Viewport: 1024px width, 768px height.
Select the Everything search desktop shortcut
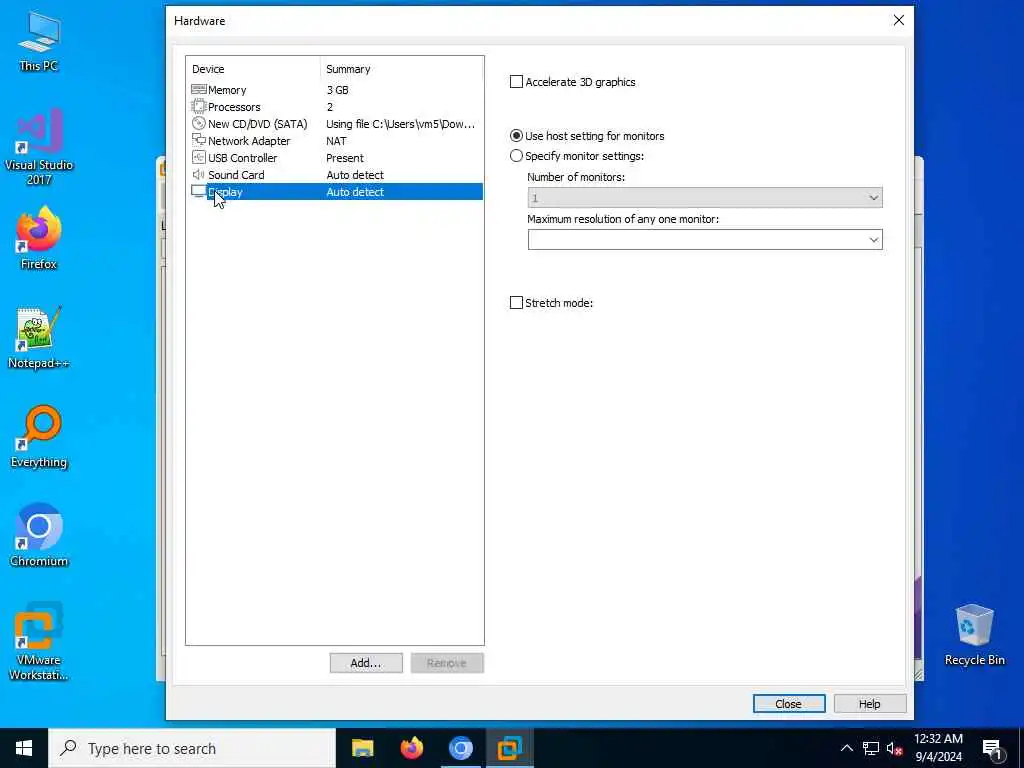click(x=39, y=437)
